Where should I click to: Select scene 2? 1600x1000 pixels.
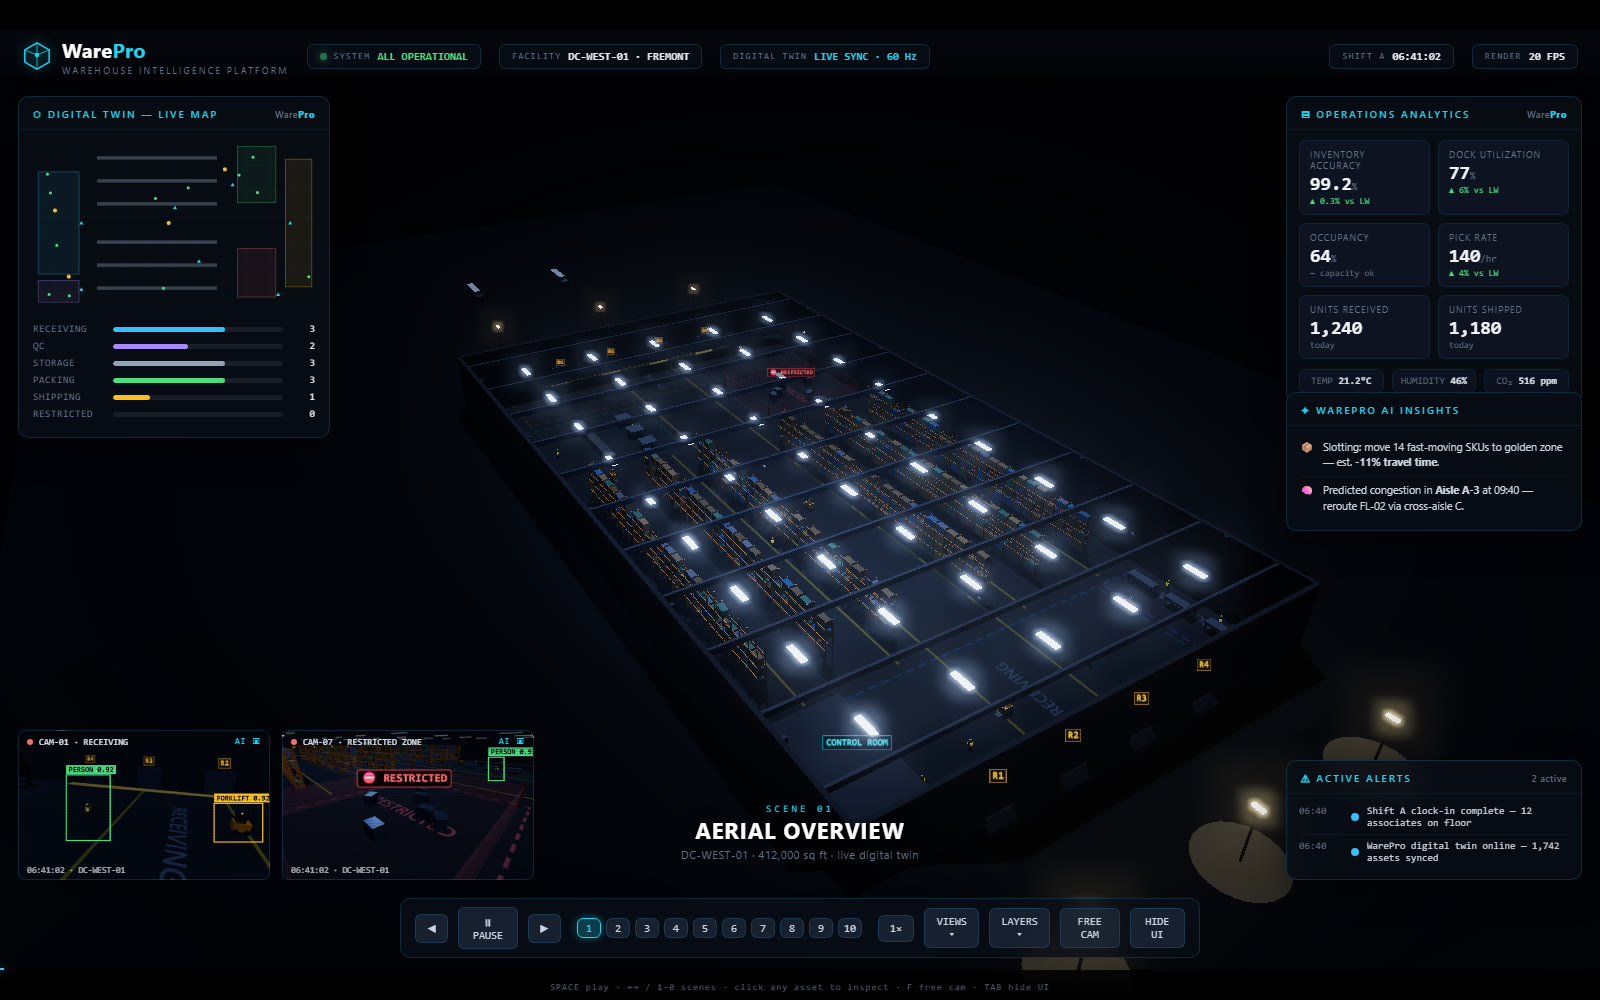(x=618, y=928)
